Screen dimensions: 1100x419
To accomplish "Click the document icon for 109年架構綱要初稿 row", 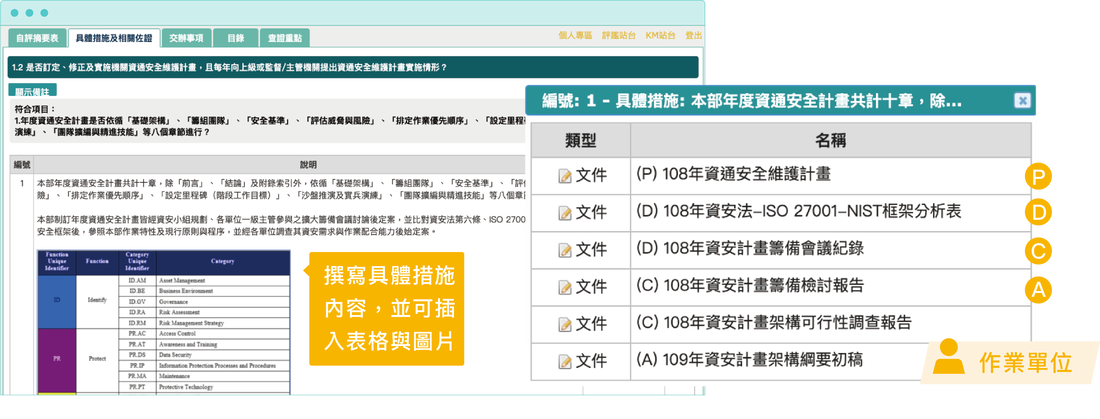I will click(565, 361).
